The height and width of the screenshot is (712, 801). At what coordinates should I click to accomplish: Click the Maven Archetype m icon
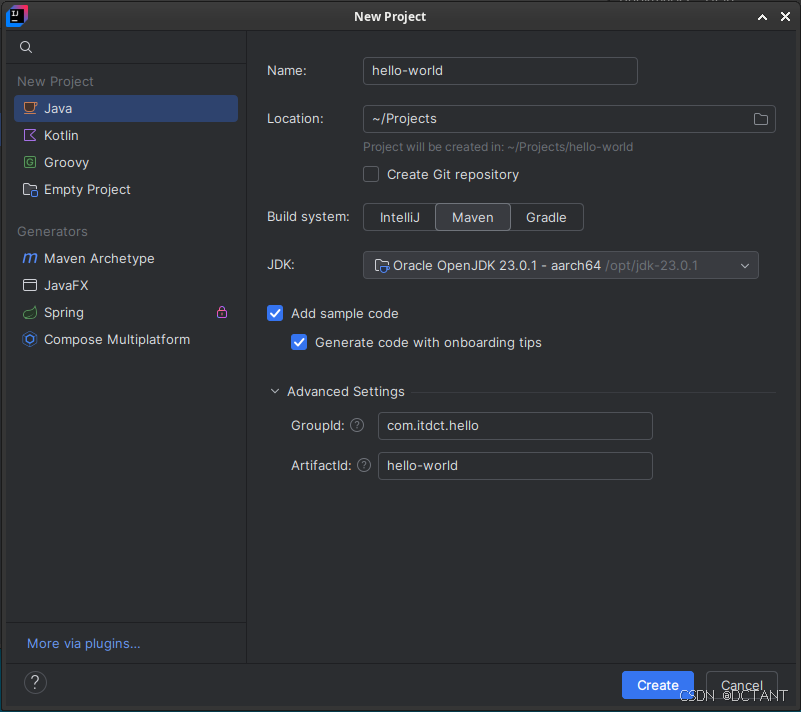(x=30, y=258)
